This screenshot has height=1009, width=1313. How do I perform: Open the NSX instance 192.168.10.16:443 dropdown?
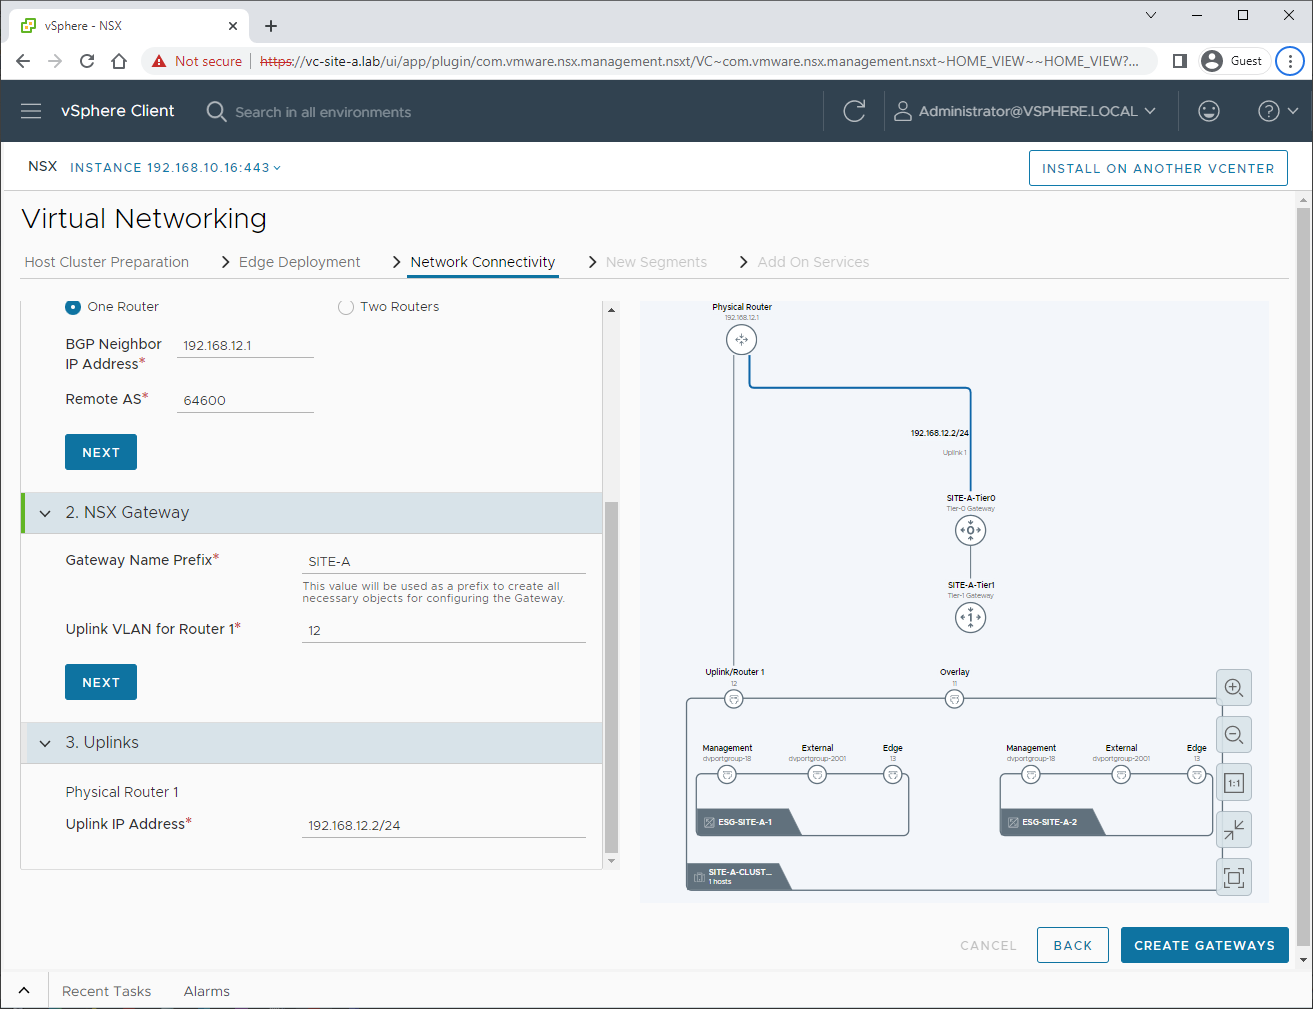click(x=175, y=167)
